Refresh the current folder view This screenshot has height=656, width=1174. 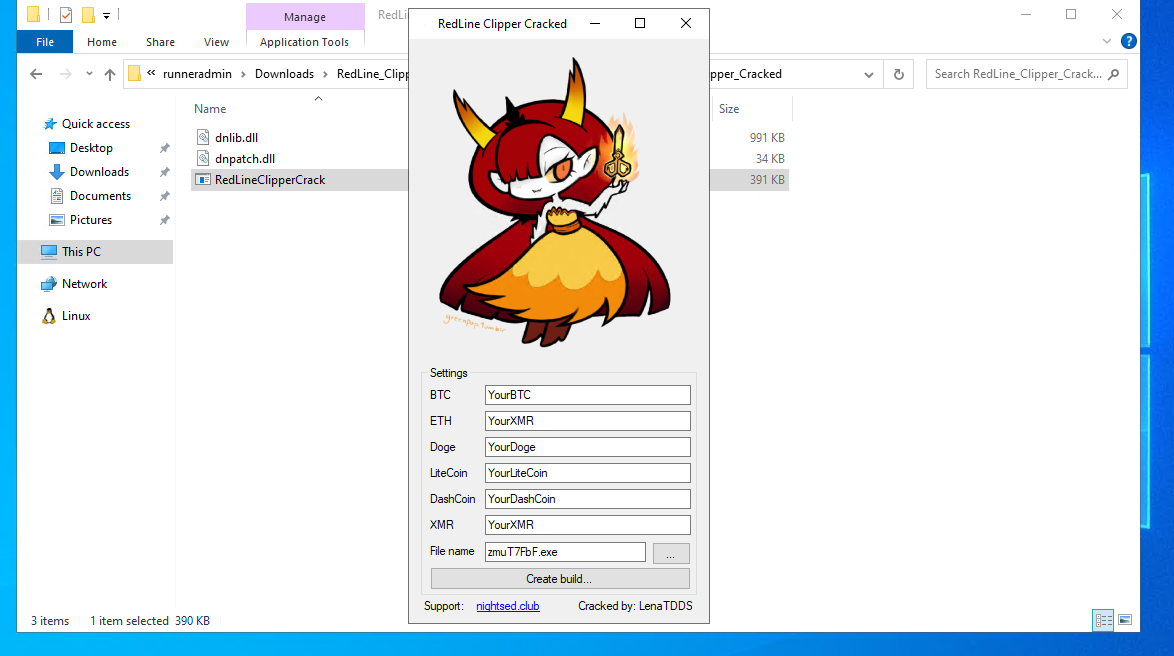click(x=898, y=74)
